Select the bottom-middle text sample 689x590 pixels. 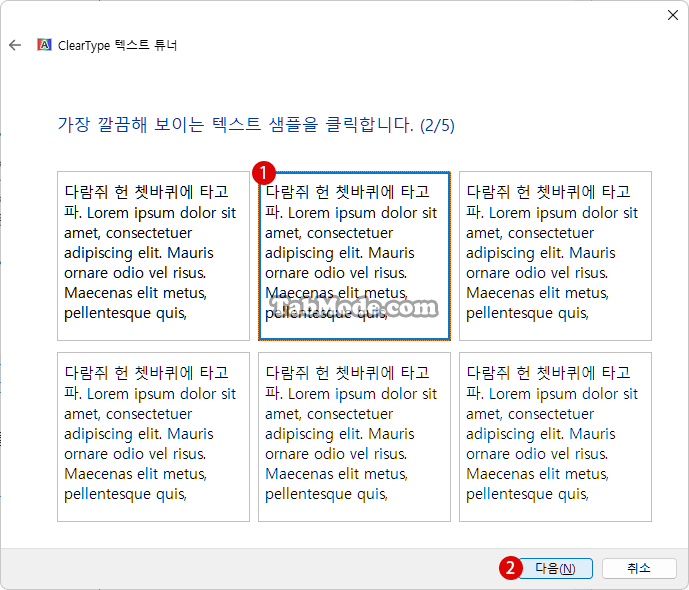pos(354,437)
